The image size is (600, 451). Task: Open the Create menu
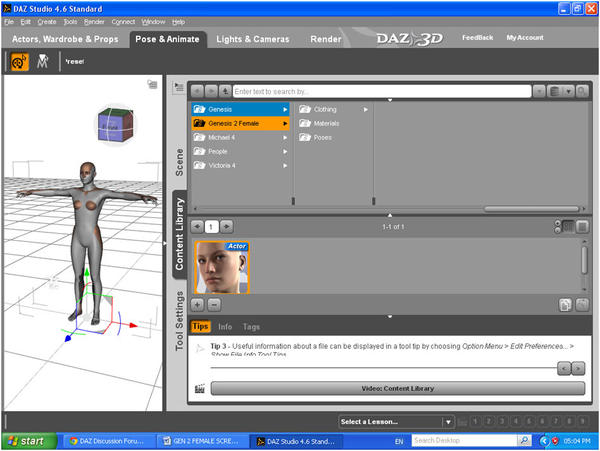click(x=47, y=22)
